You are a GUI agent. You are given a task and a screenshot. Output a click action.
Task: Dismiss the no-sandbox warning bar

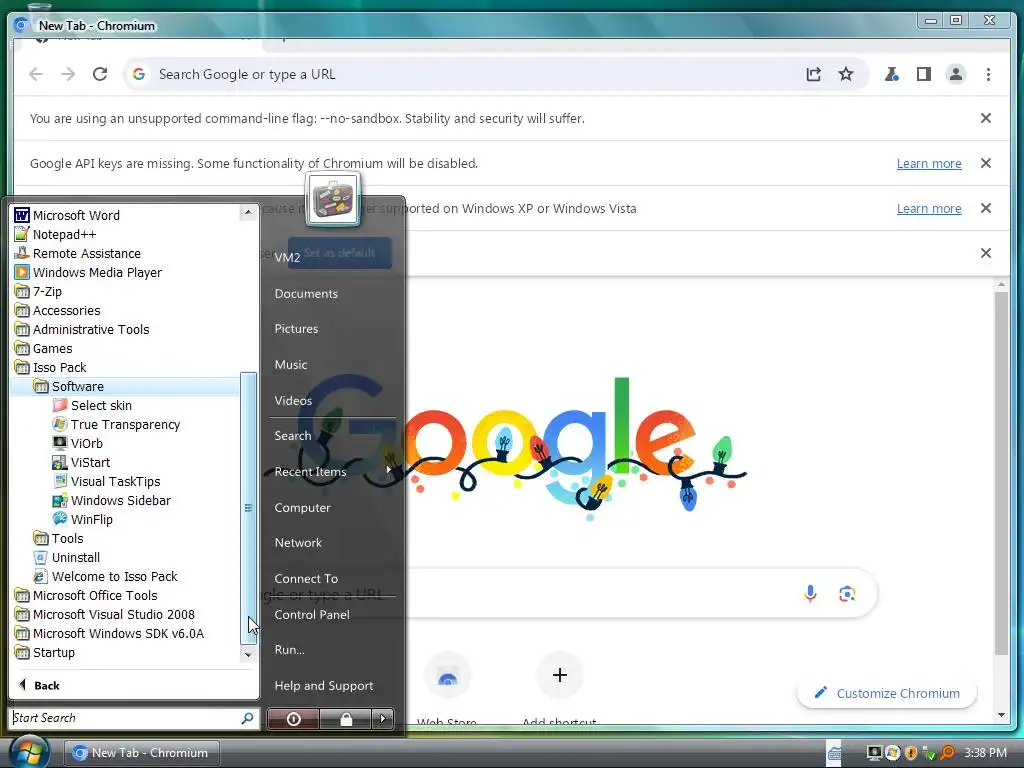(x=986, y=118)
